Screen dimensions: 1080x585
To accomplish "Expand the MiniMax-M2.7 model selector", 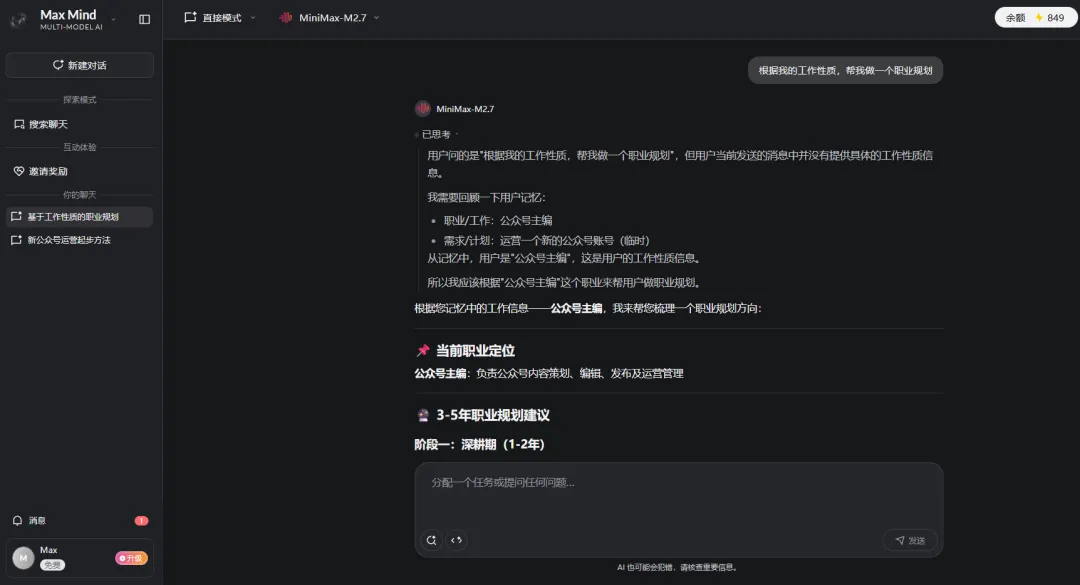I will (330, 18).
